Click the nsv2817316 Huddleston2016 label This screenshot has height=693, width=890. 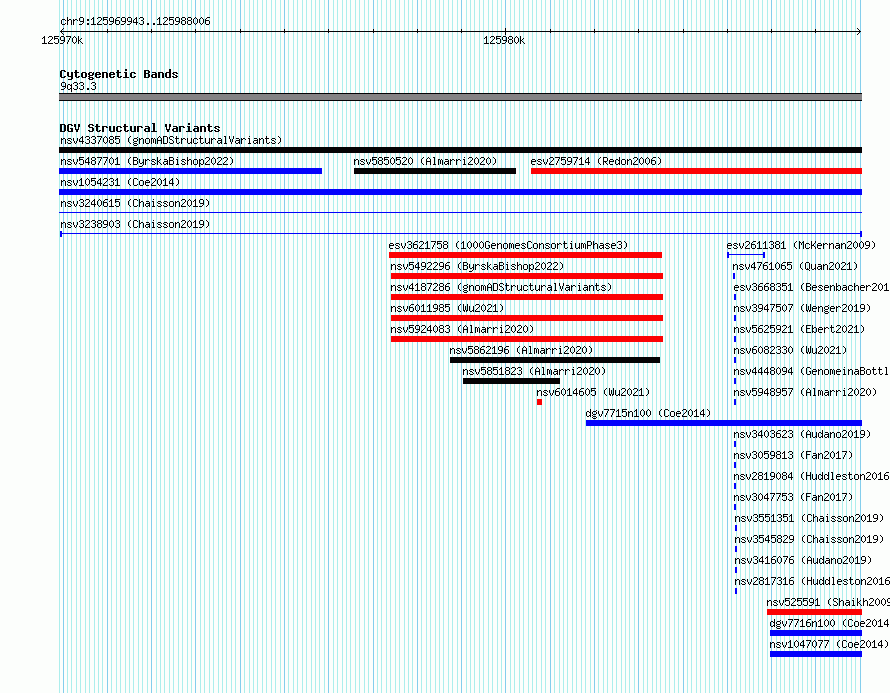812,581
